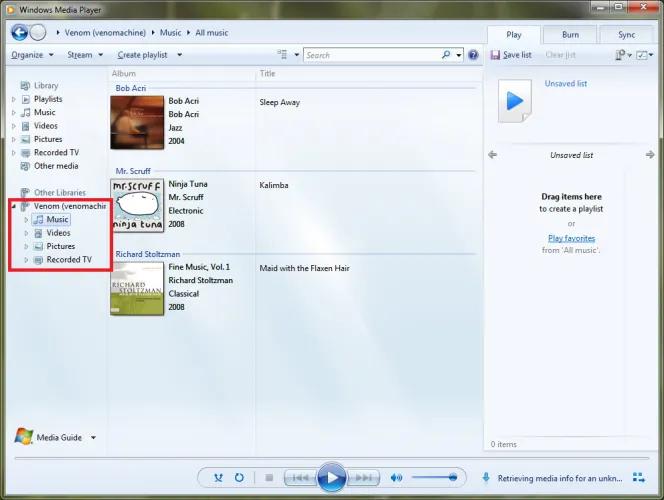
Task: Open the Create playlist dropdown arrow
Action: point(180,55)
